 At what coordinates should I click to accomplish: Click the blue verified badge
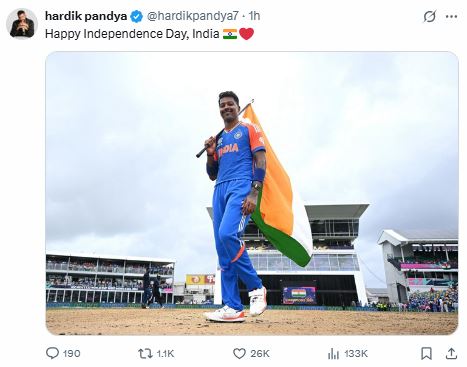coord(136,16)
